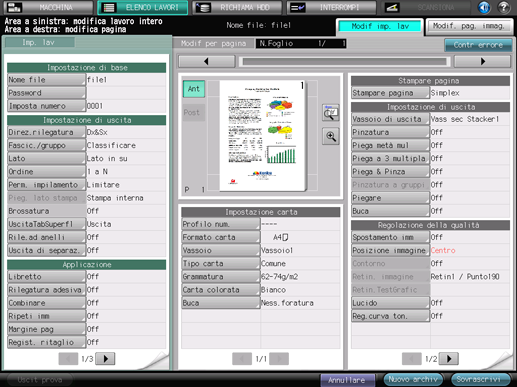Go to previous sheet with left arrow

click(x=207, y=61)
